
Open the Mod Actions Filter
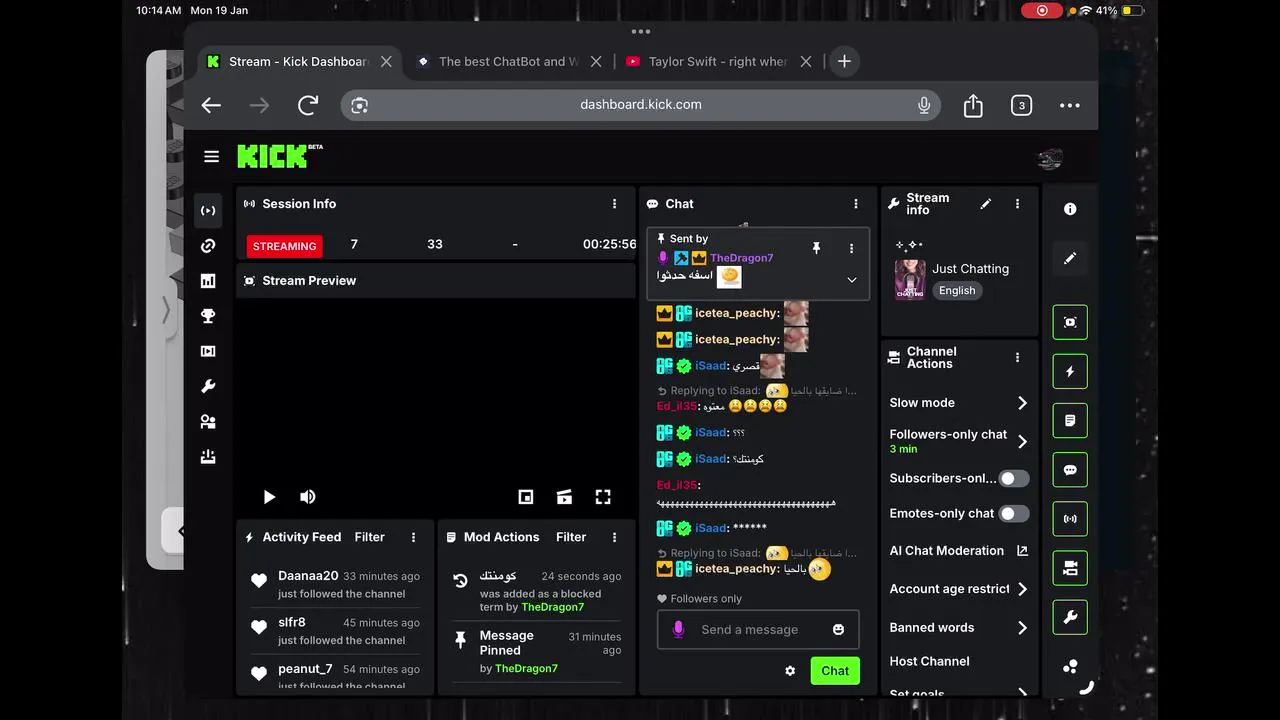pyautogui.click(x=571, y=537)
